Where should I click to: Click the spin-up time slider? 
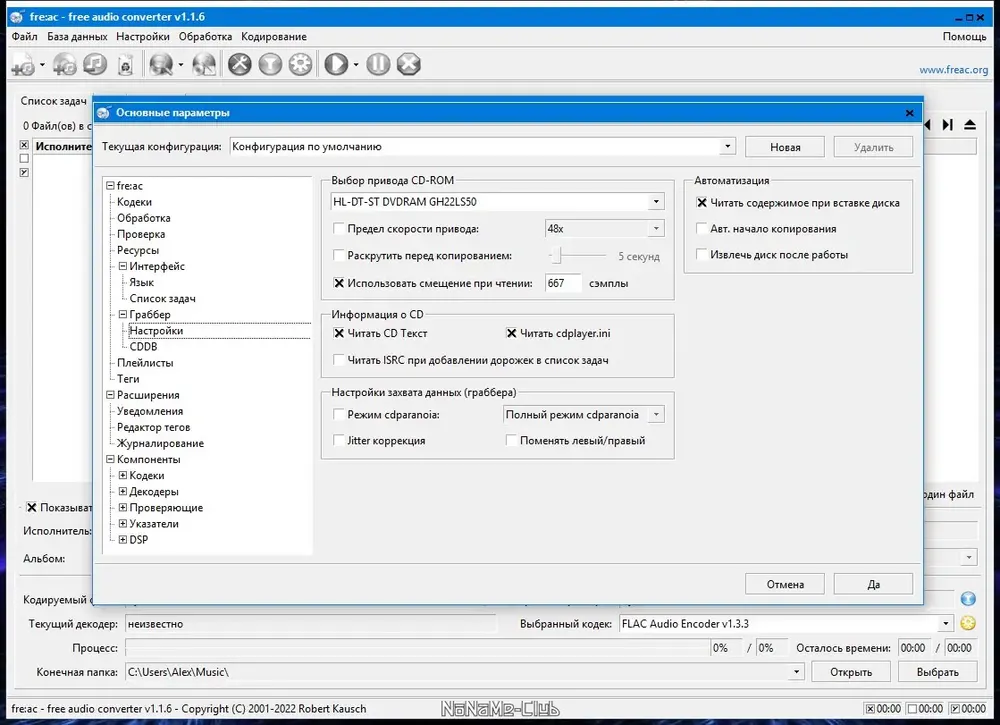point(577,256)
